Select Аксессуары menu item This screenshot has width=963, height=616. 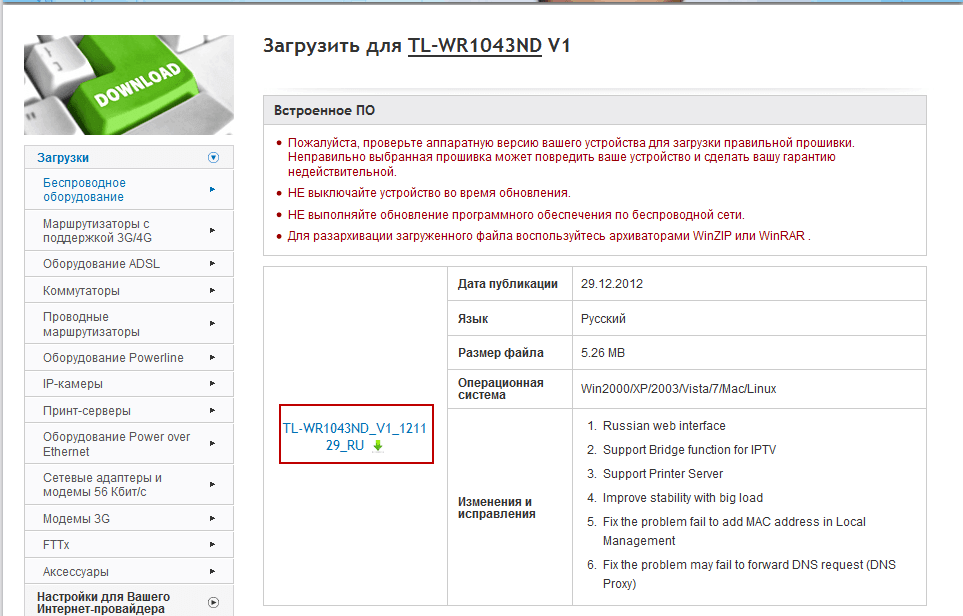[76, 572]
